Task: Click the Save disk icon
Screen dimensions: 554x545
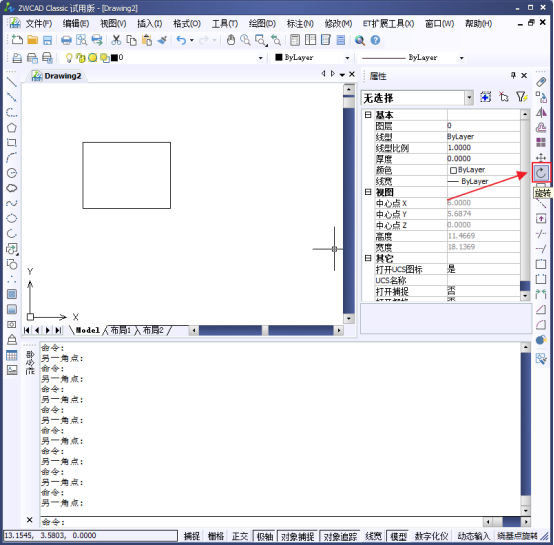Action: (x=47, y=40)
